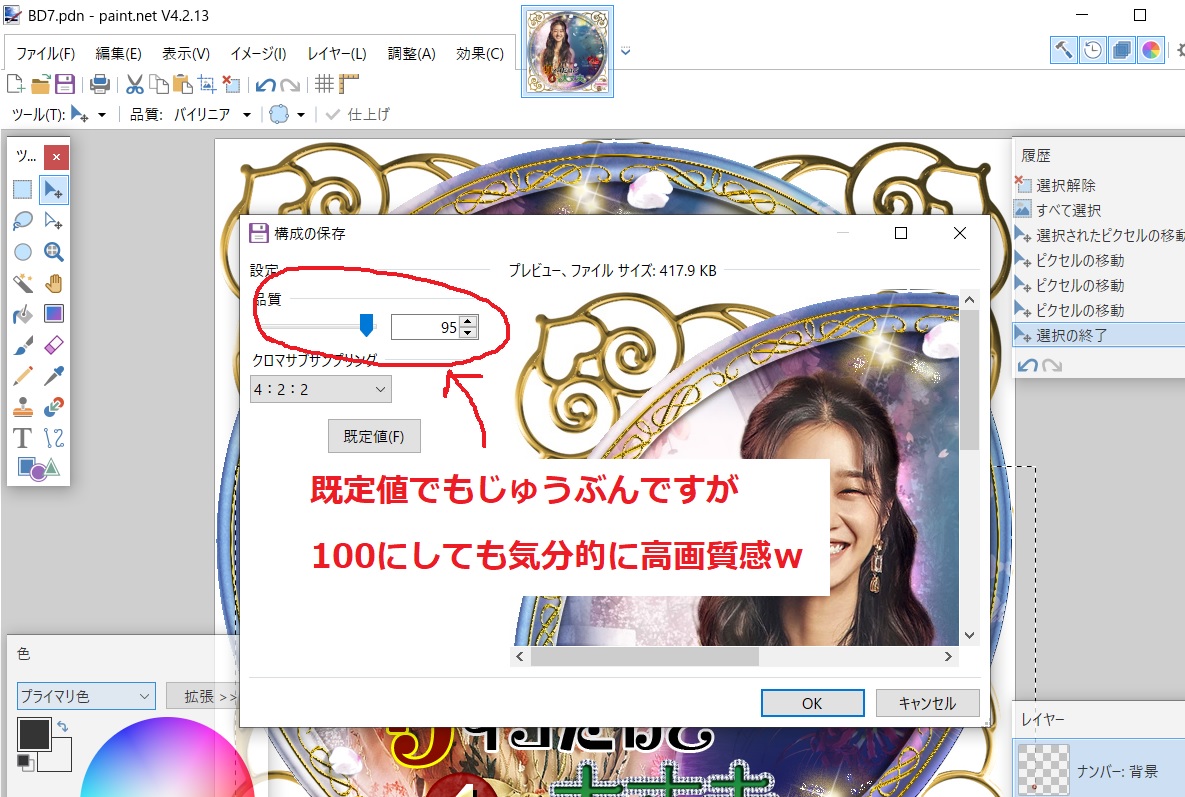Toggle the Layers window button at top right
The height and width of the screenshot is (797, 1185).
tap(1122, 50)
